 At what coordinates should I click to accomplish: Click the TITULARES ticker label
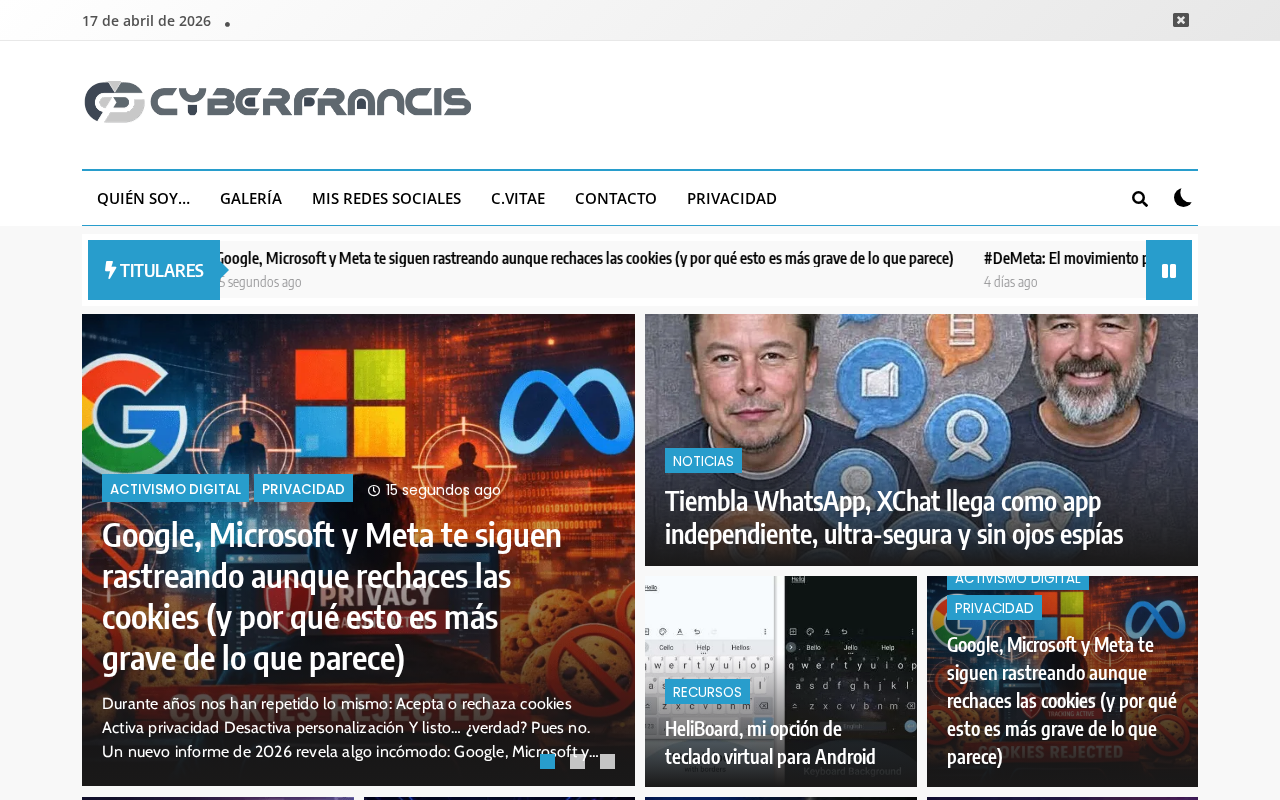pos(154,270)
